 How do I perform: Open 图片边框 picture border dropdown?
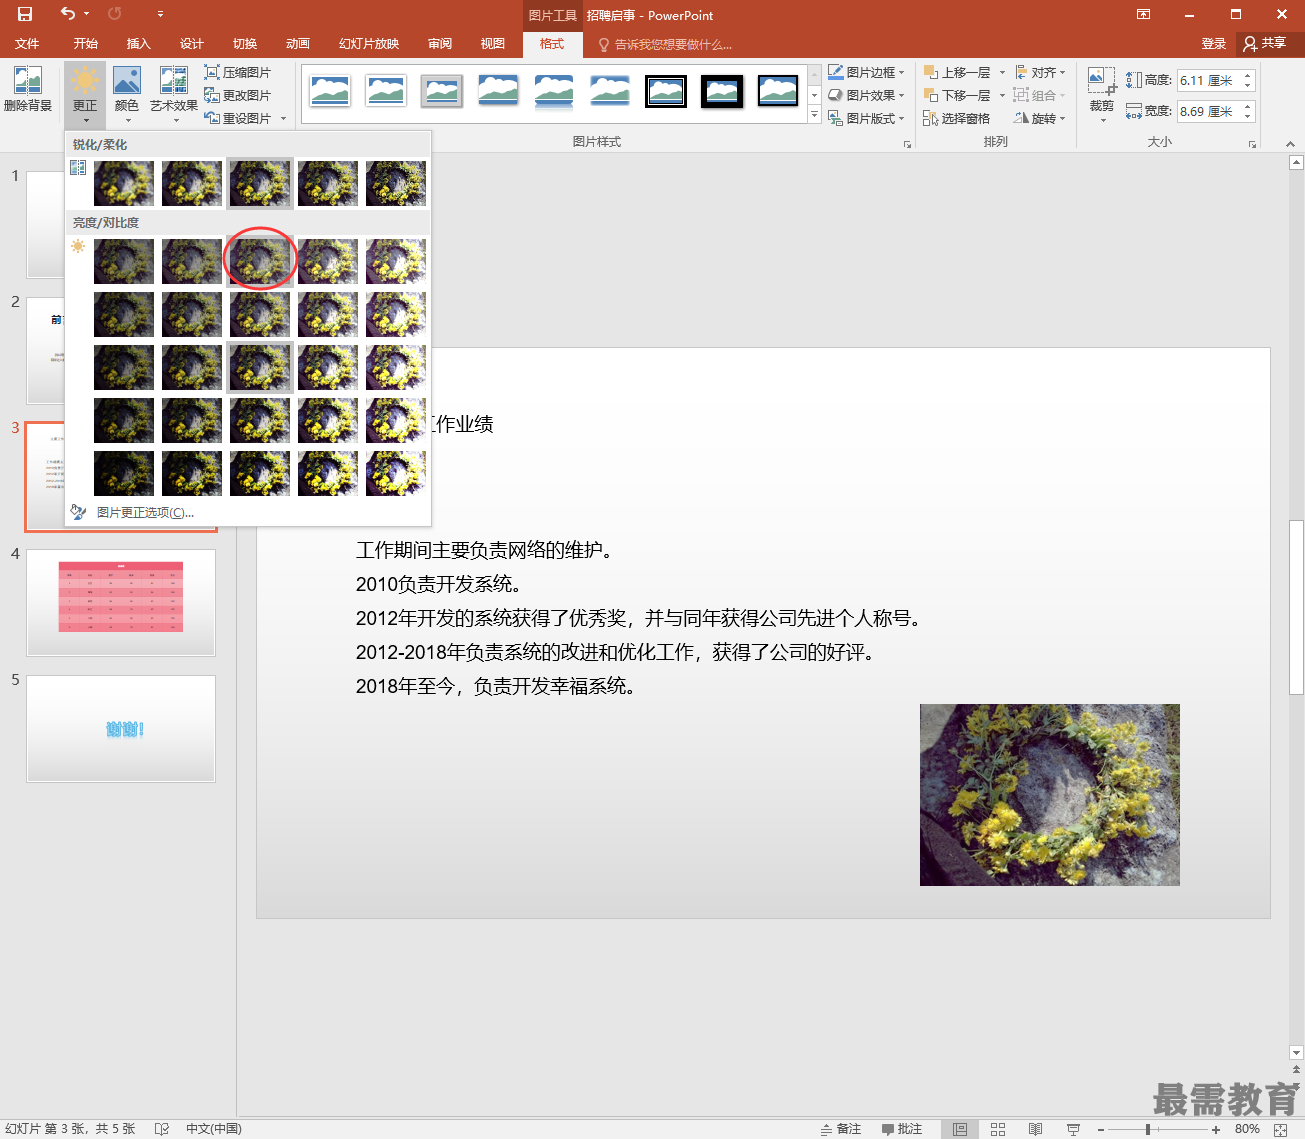(866, 72)
